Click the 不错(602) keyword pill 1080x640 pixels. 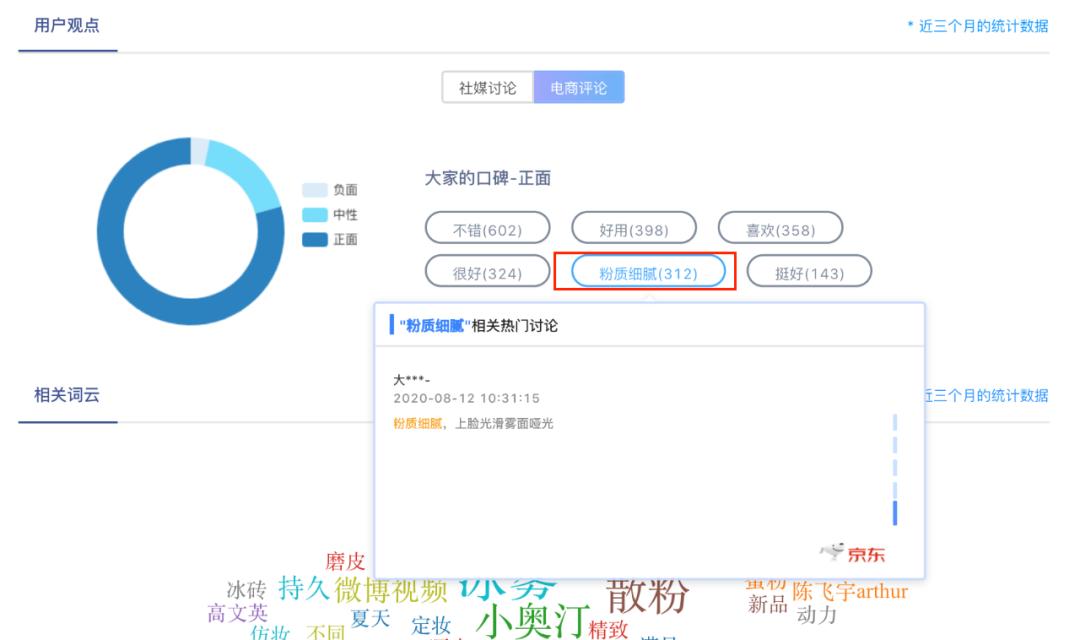point(488,227)
